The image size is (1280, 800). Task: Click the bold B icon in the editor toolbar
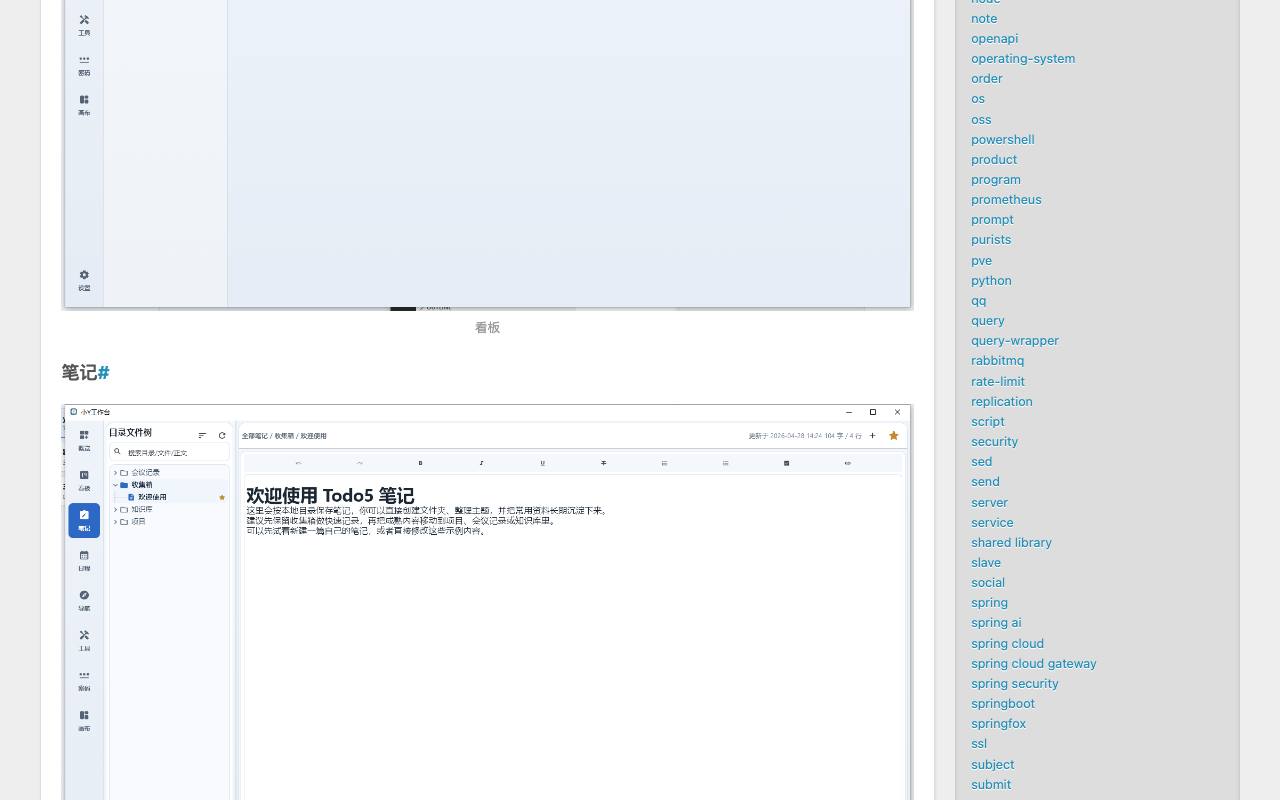(420, 463)
